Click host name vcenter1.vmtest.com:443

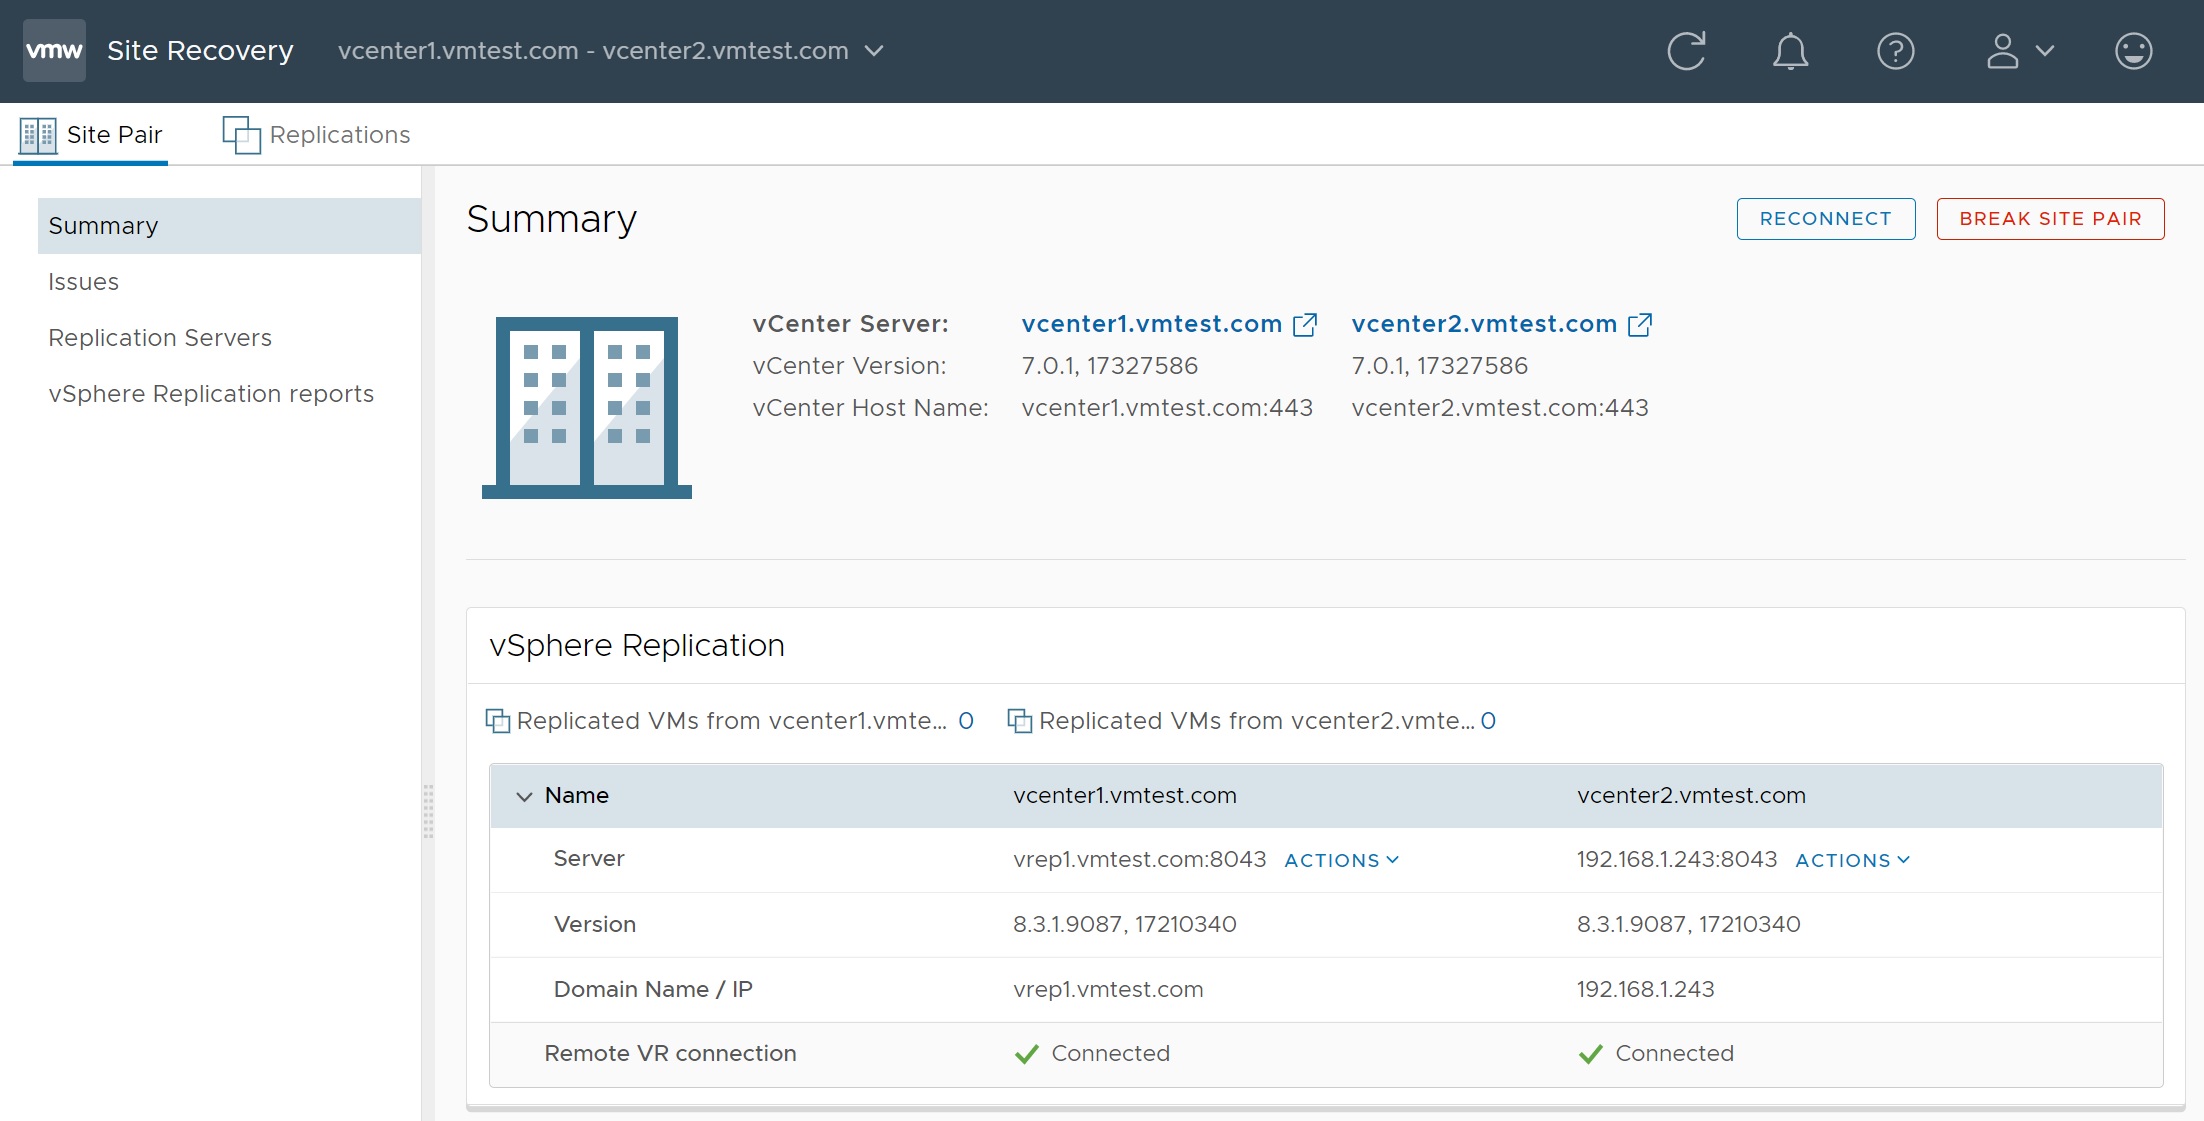pyautogui.click(x=1167, y=408)
